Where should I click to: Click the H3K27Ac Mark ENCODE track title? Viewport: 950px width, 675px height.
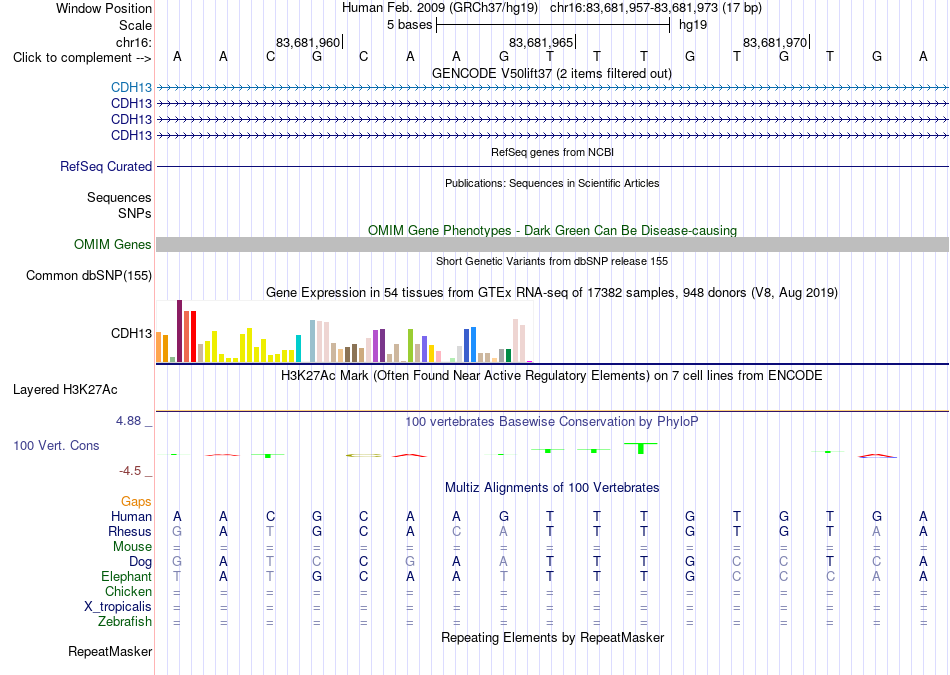coord(552,376)
